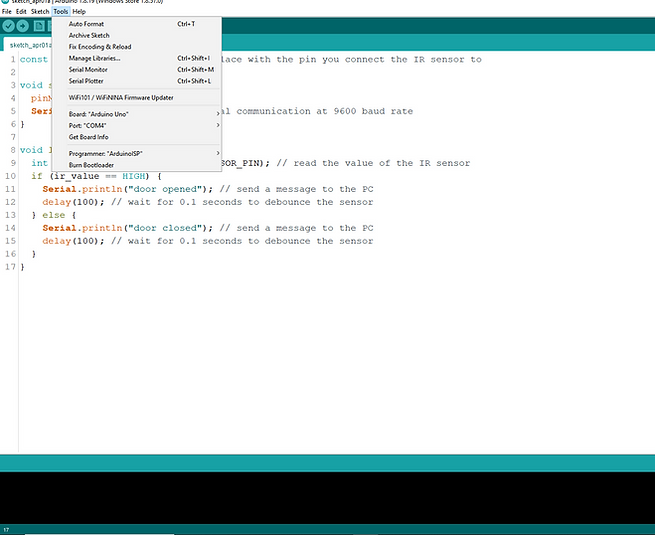Screen dimensions: 655x535
Task: Open Manage Libraries...
Action: click(x=137, y=58)
